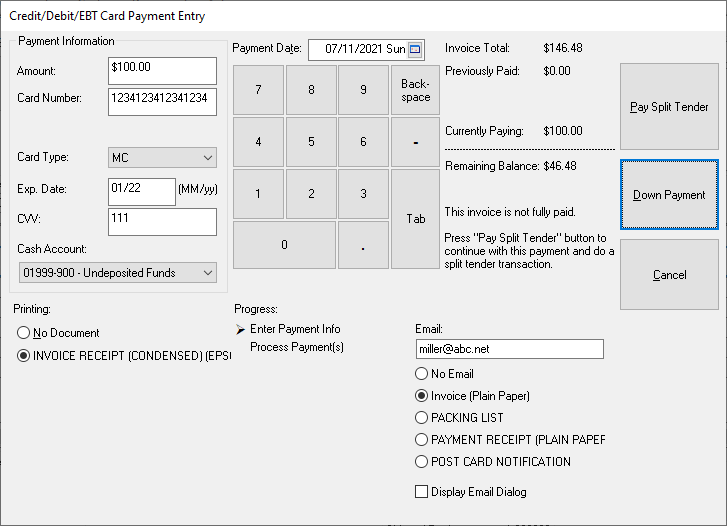
Task: Open the Payment Date calendar picker
Action: (x=416, y=49)
